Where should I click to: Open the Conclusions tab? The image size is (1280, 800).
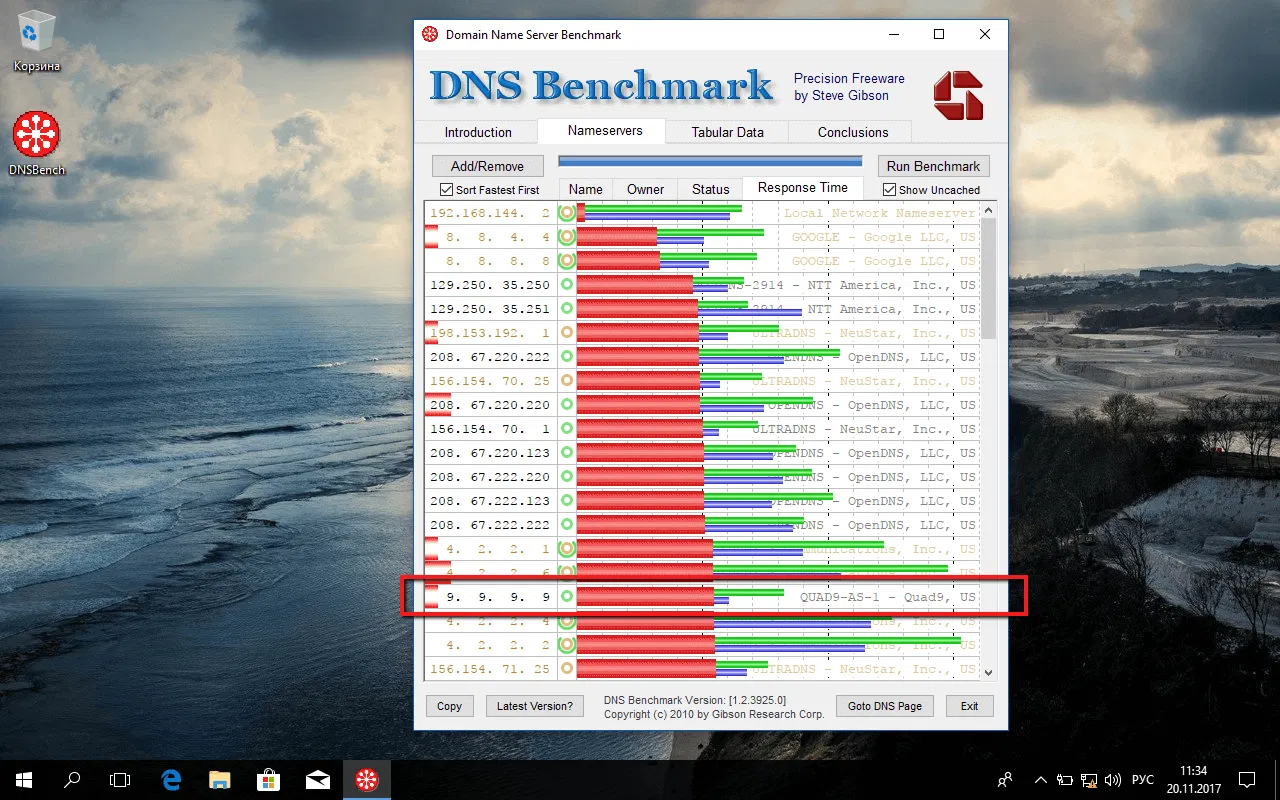pyautogui.click(x=850, y=131)
